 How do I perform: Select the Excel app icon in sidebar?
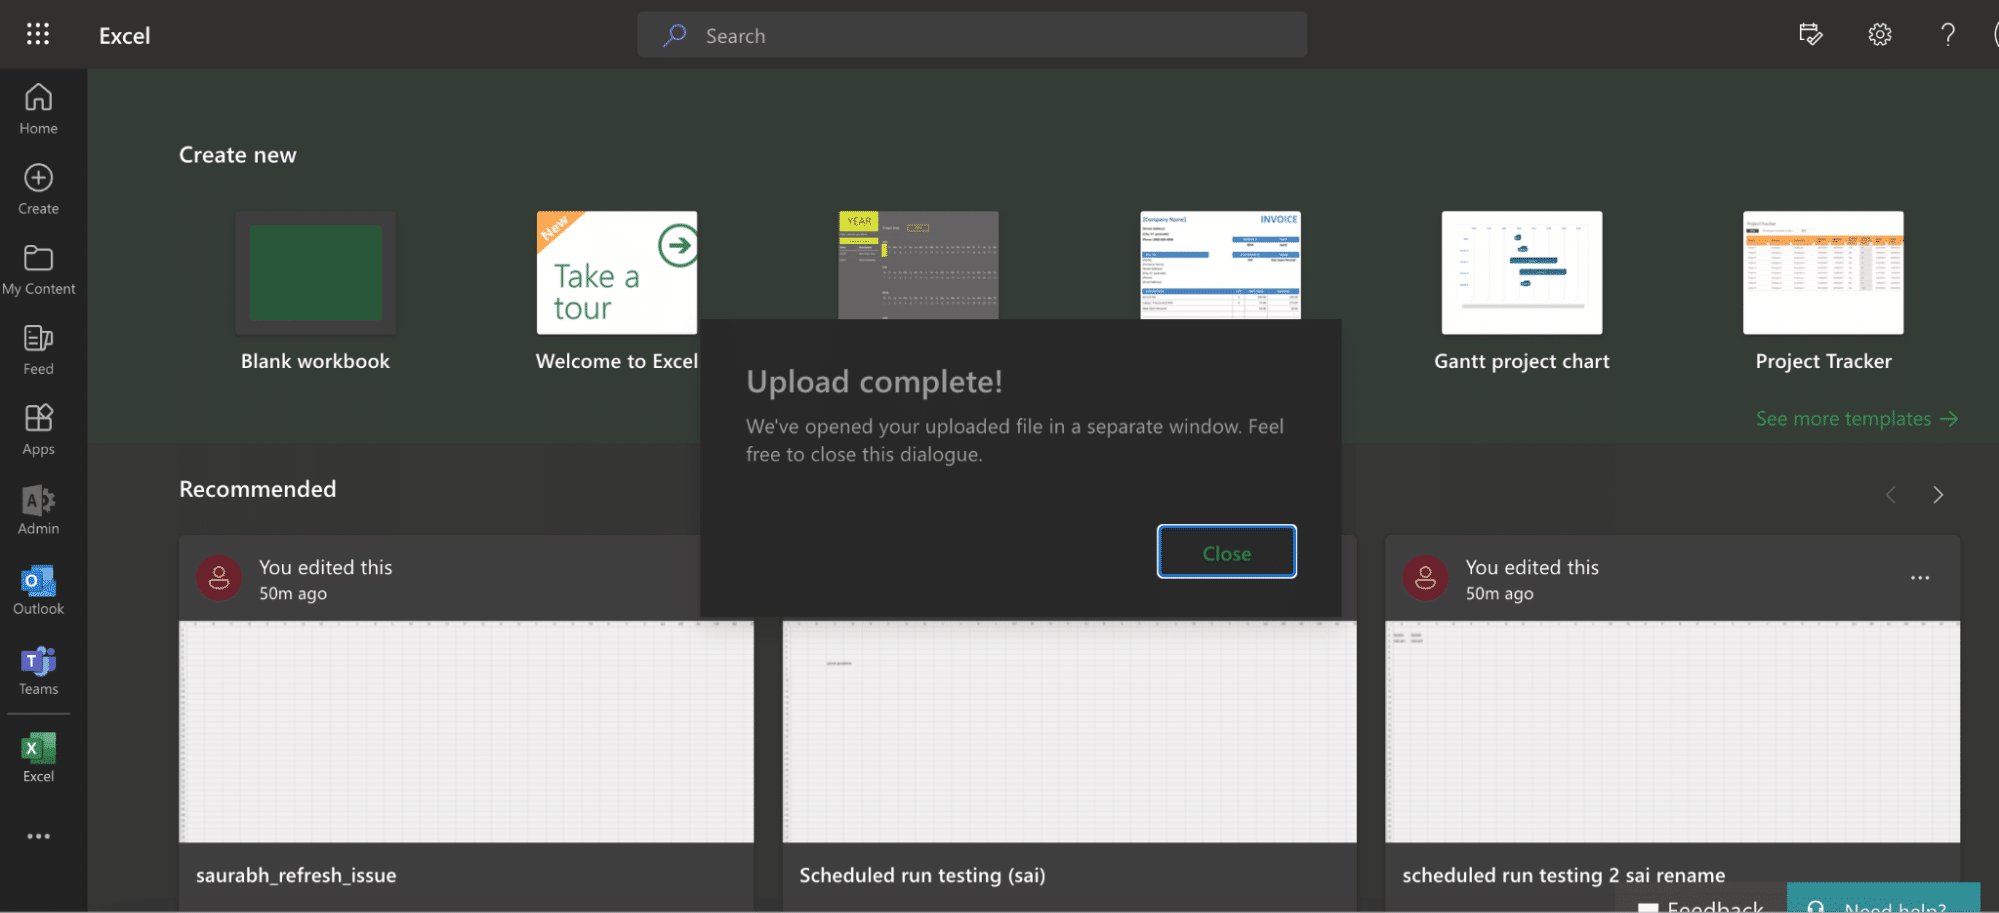(38, 757)
